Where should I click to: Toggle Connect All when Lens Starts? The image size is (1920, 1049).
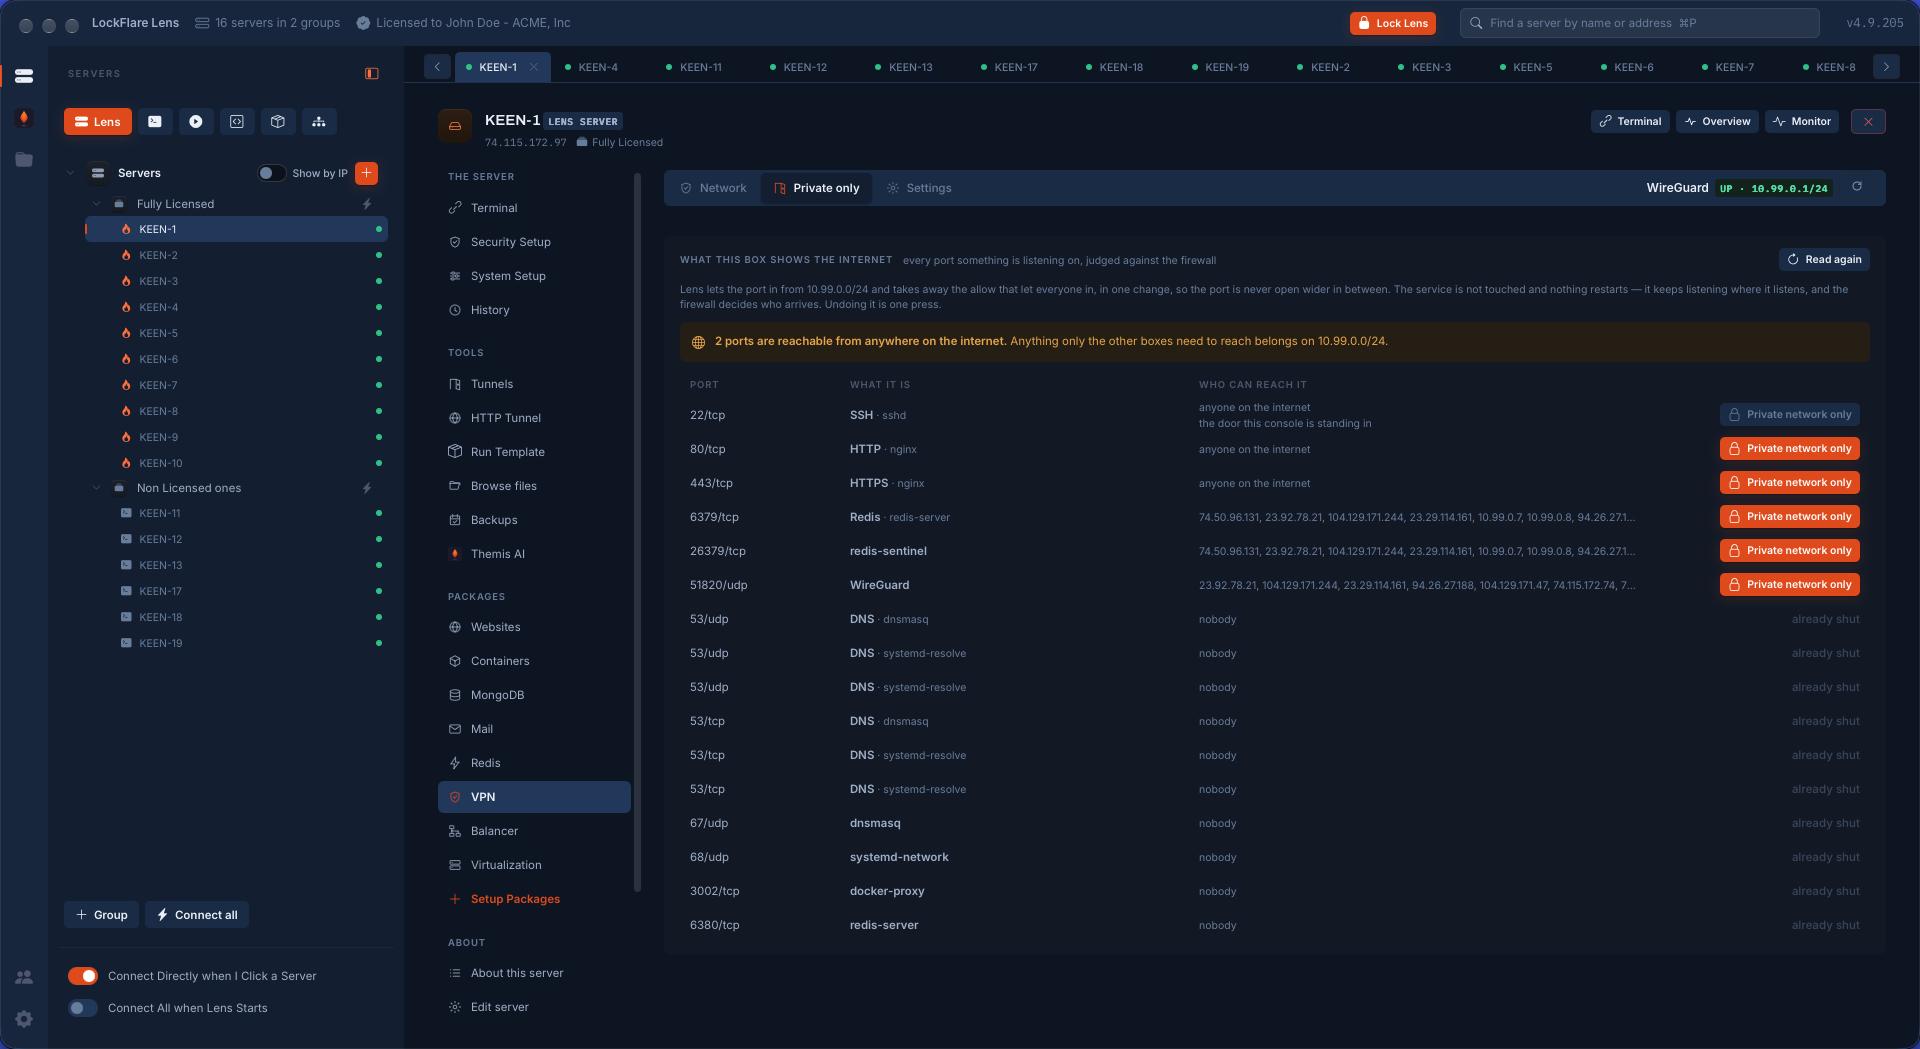click(83, 1008)
